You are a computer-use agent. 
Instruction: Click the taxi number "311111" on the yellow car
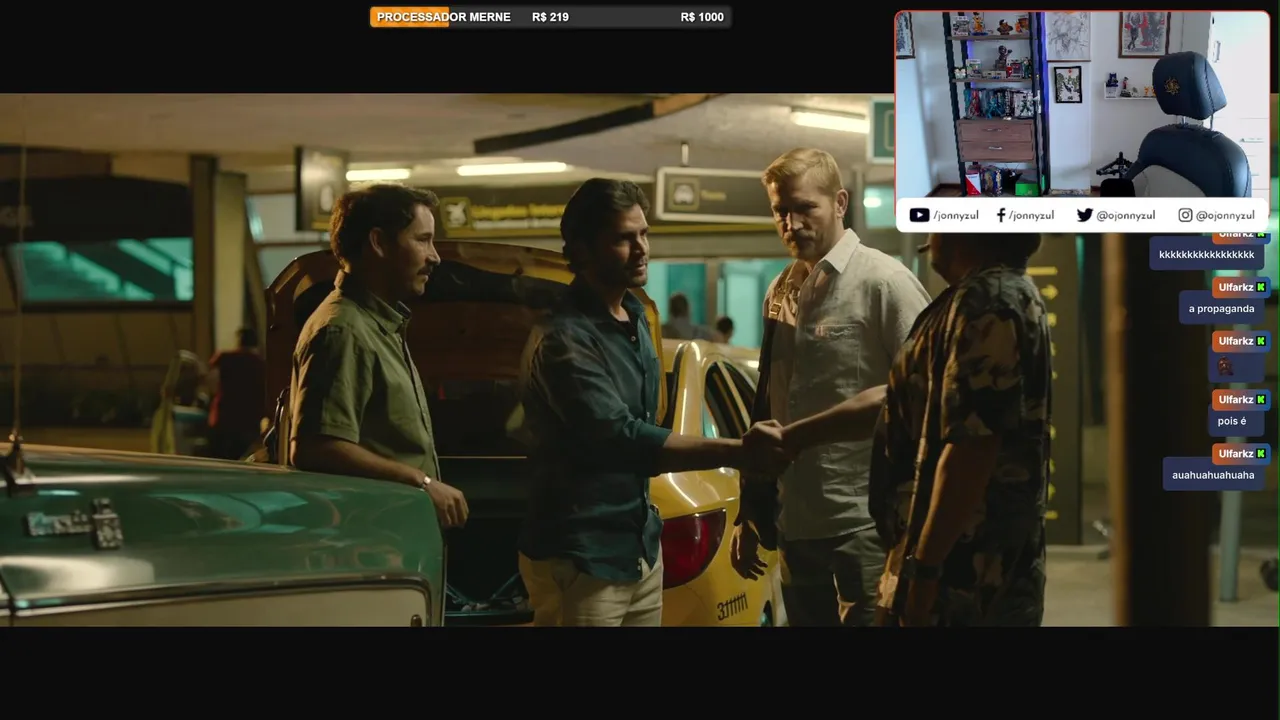point(732,606)
